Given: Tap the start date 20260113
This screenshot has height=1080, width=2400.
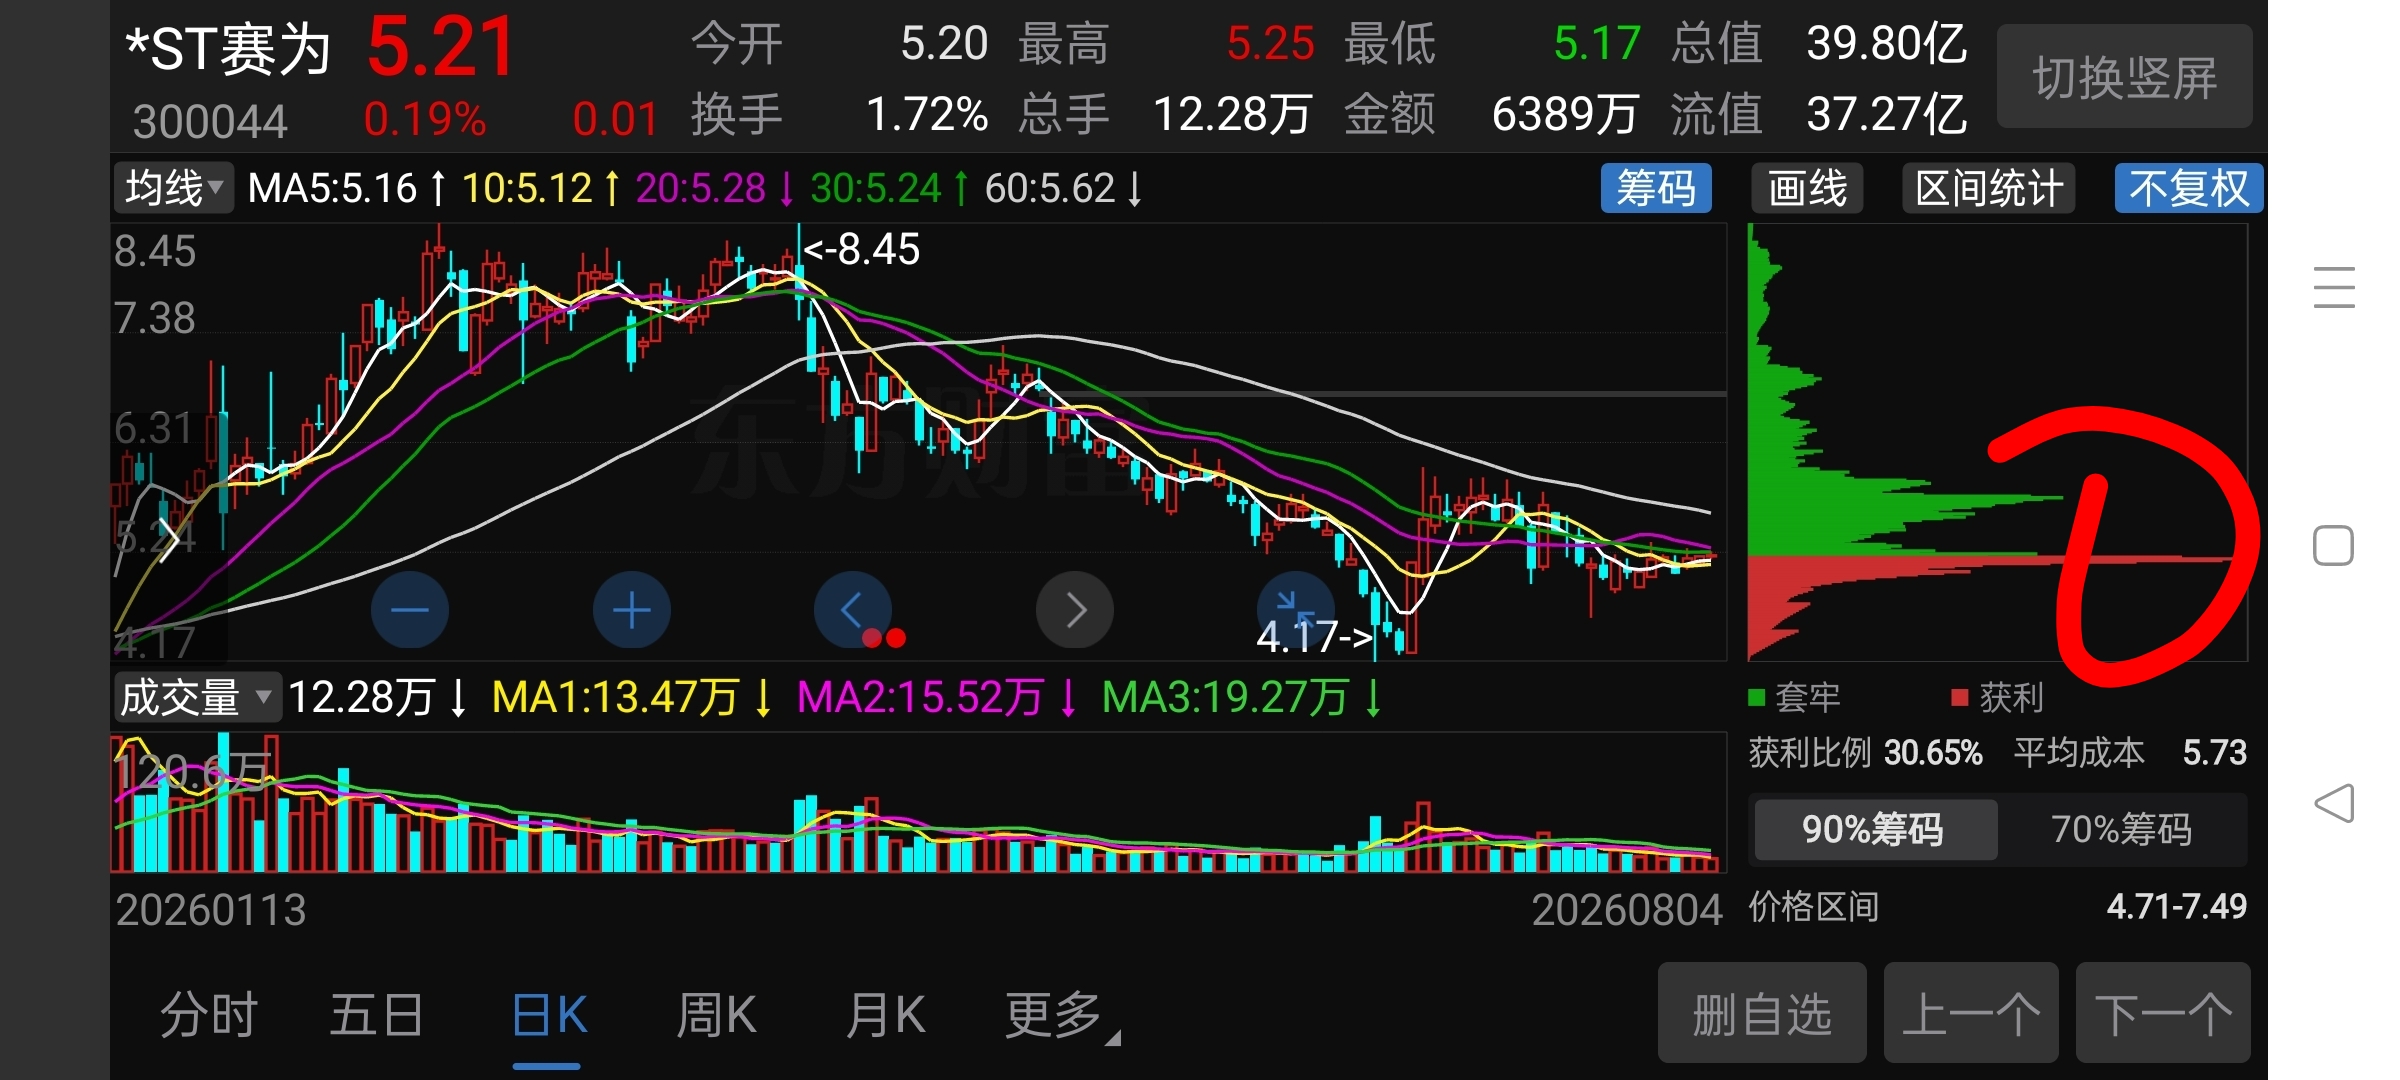Looking at the screenshot, I should 210,910.
